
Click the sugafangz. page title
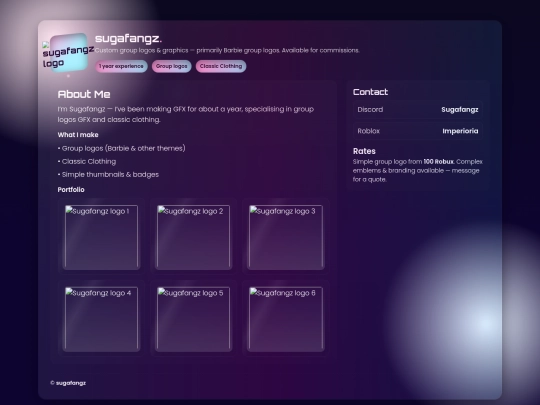128,39
